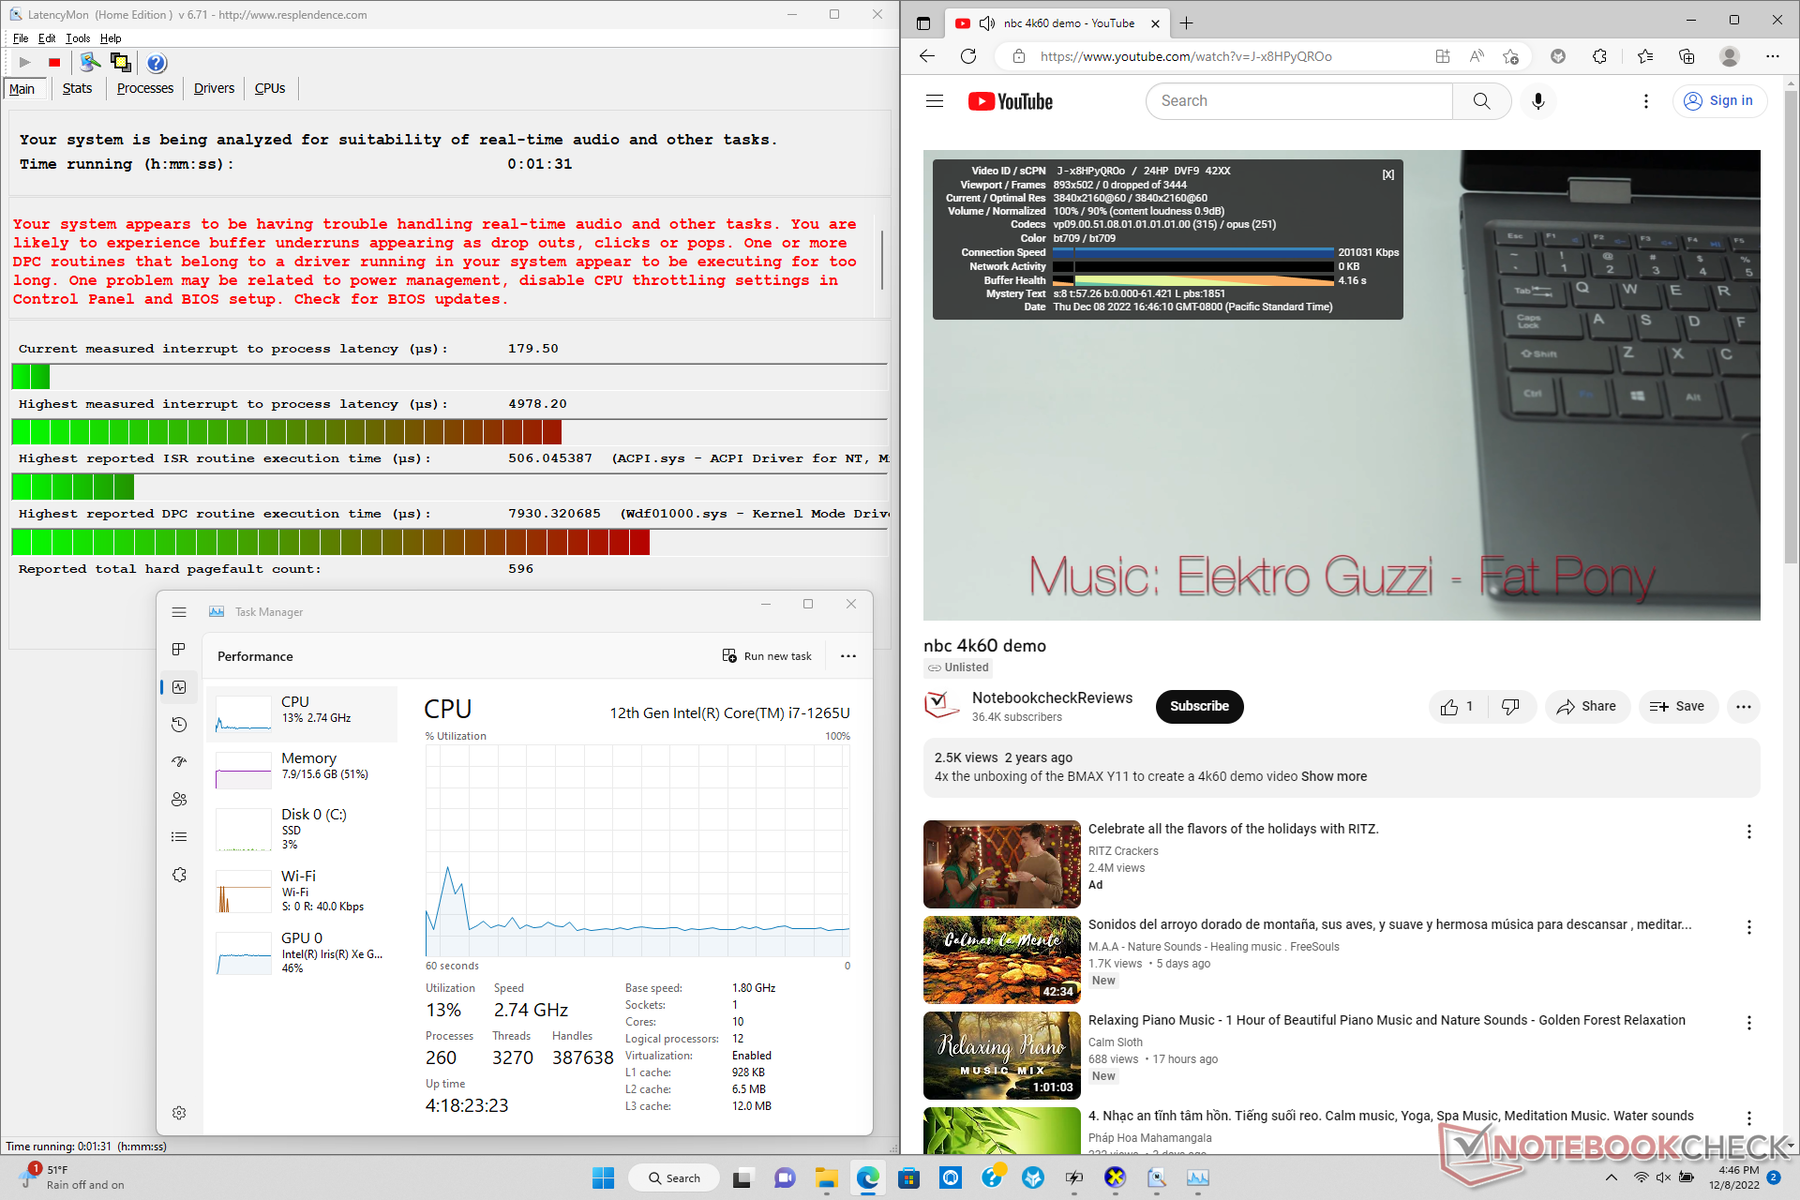Click the YouTube search box
Viewport: 1800px width, 1200px height.
[1299, 101]
